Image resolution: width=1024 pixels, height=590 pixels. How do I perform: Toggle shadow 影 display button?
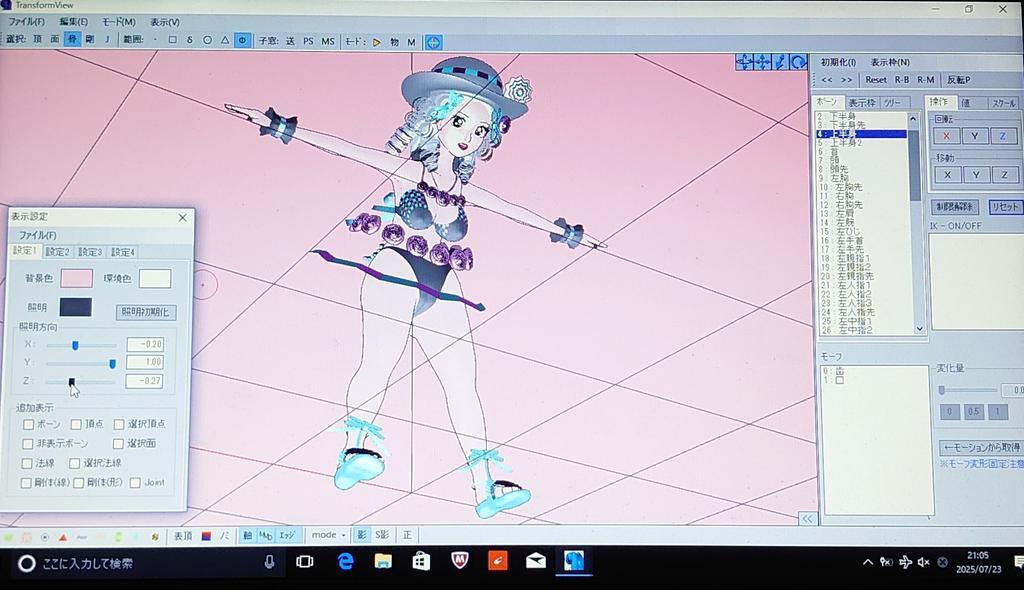[x=362, y=534]
